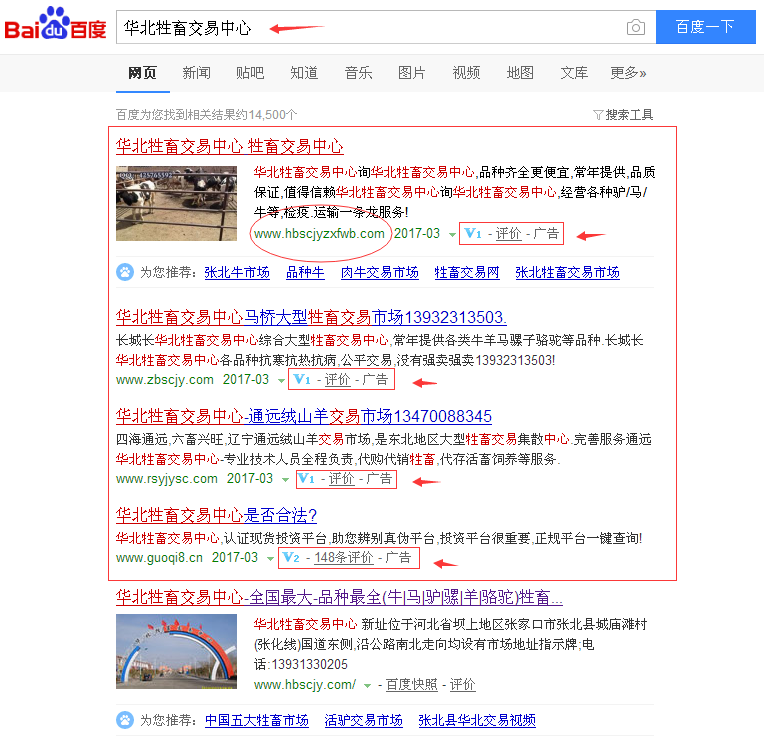Switch to the 音乐 tab

pos(358,73)
